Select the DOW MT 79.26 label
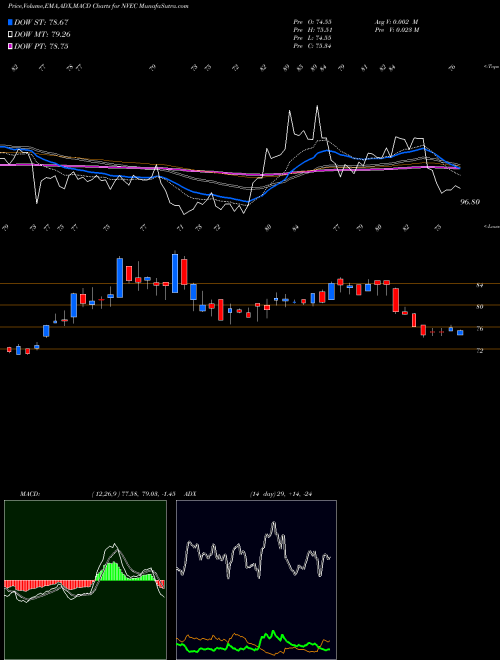 click(x=42, y=35)
